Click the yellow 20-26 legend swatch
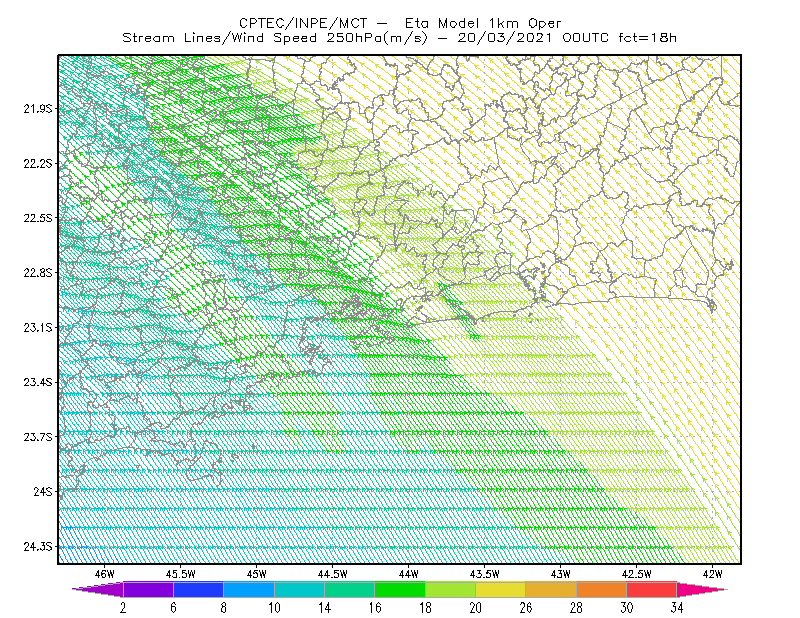This screenshot has width=800, height=618. [501, 589]
